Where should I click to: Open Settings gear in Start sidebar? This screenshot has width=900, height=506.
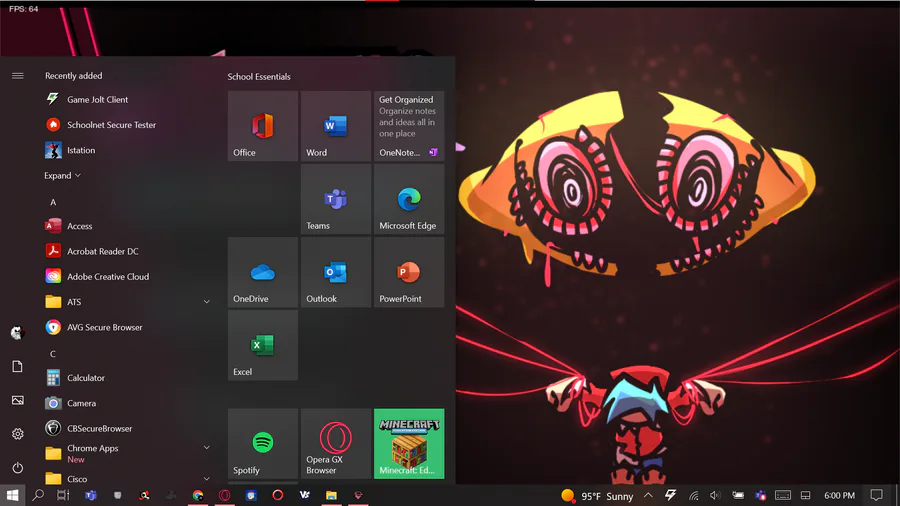click(18, 434)
